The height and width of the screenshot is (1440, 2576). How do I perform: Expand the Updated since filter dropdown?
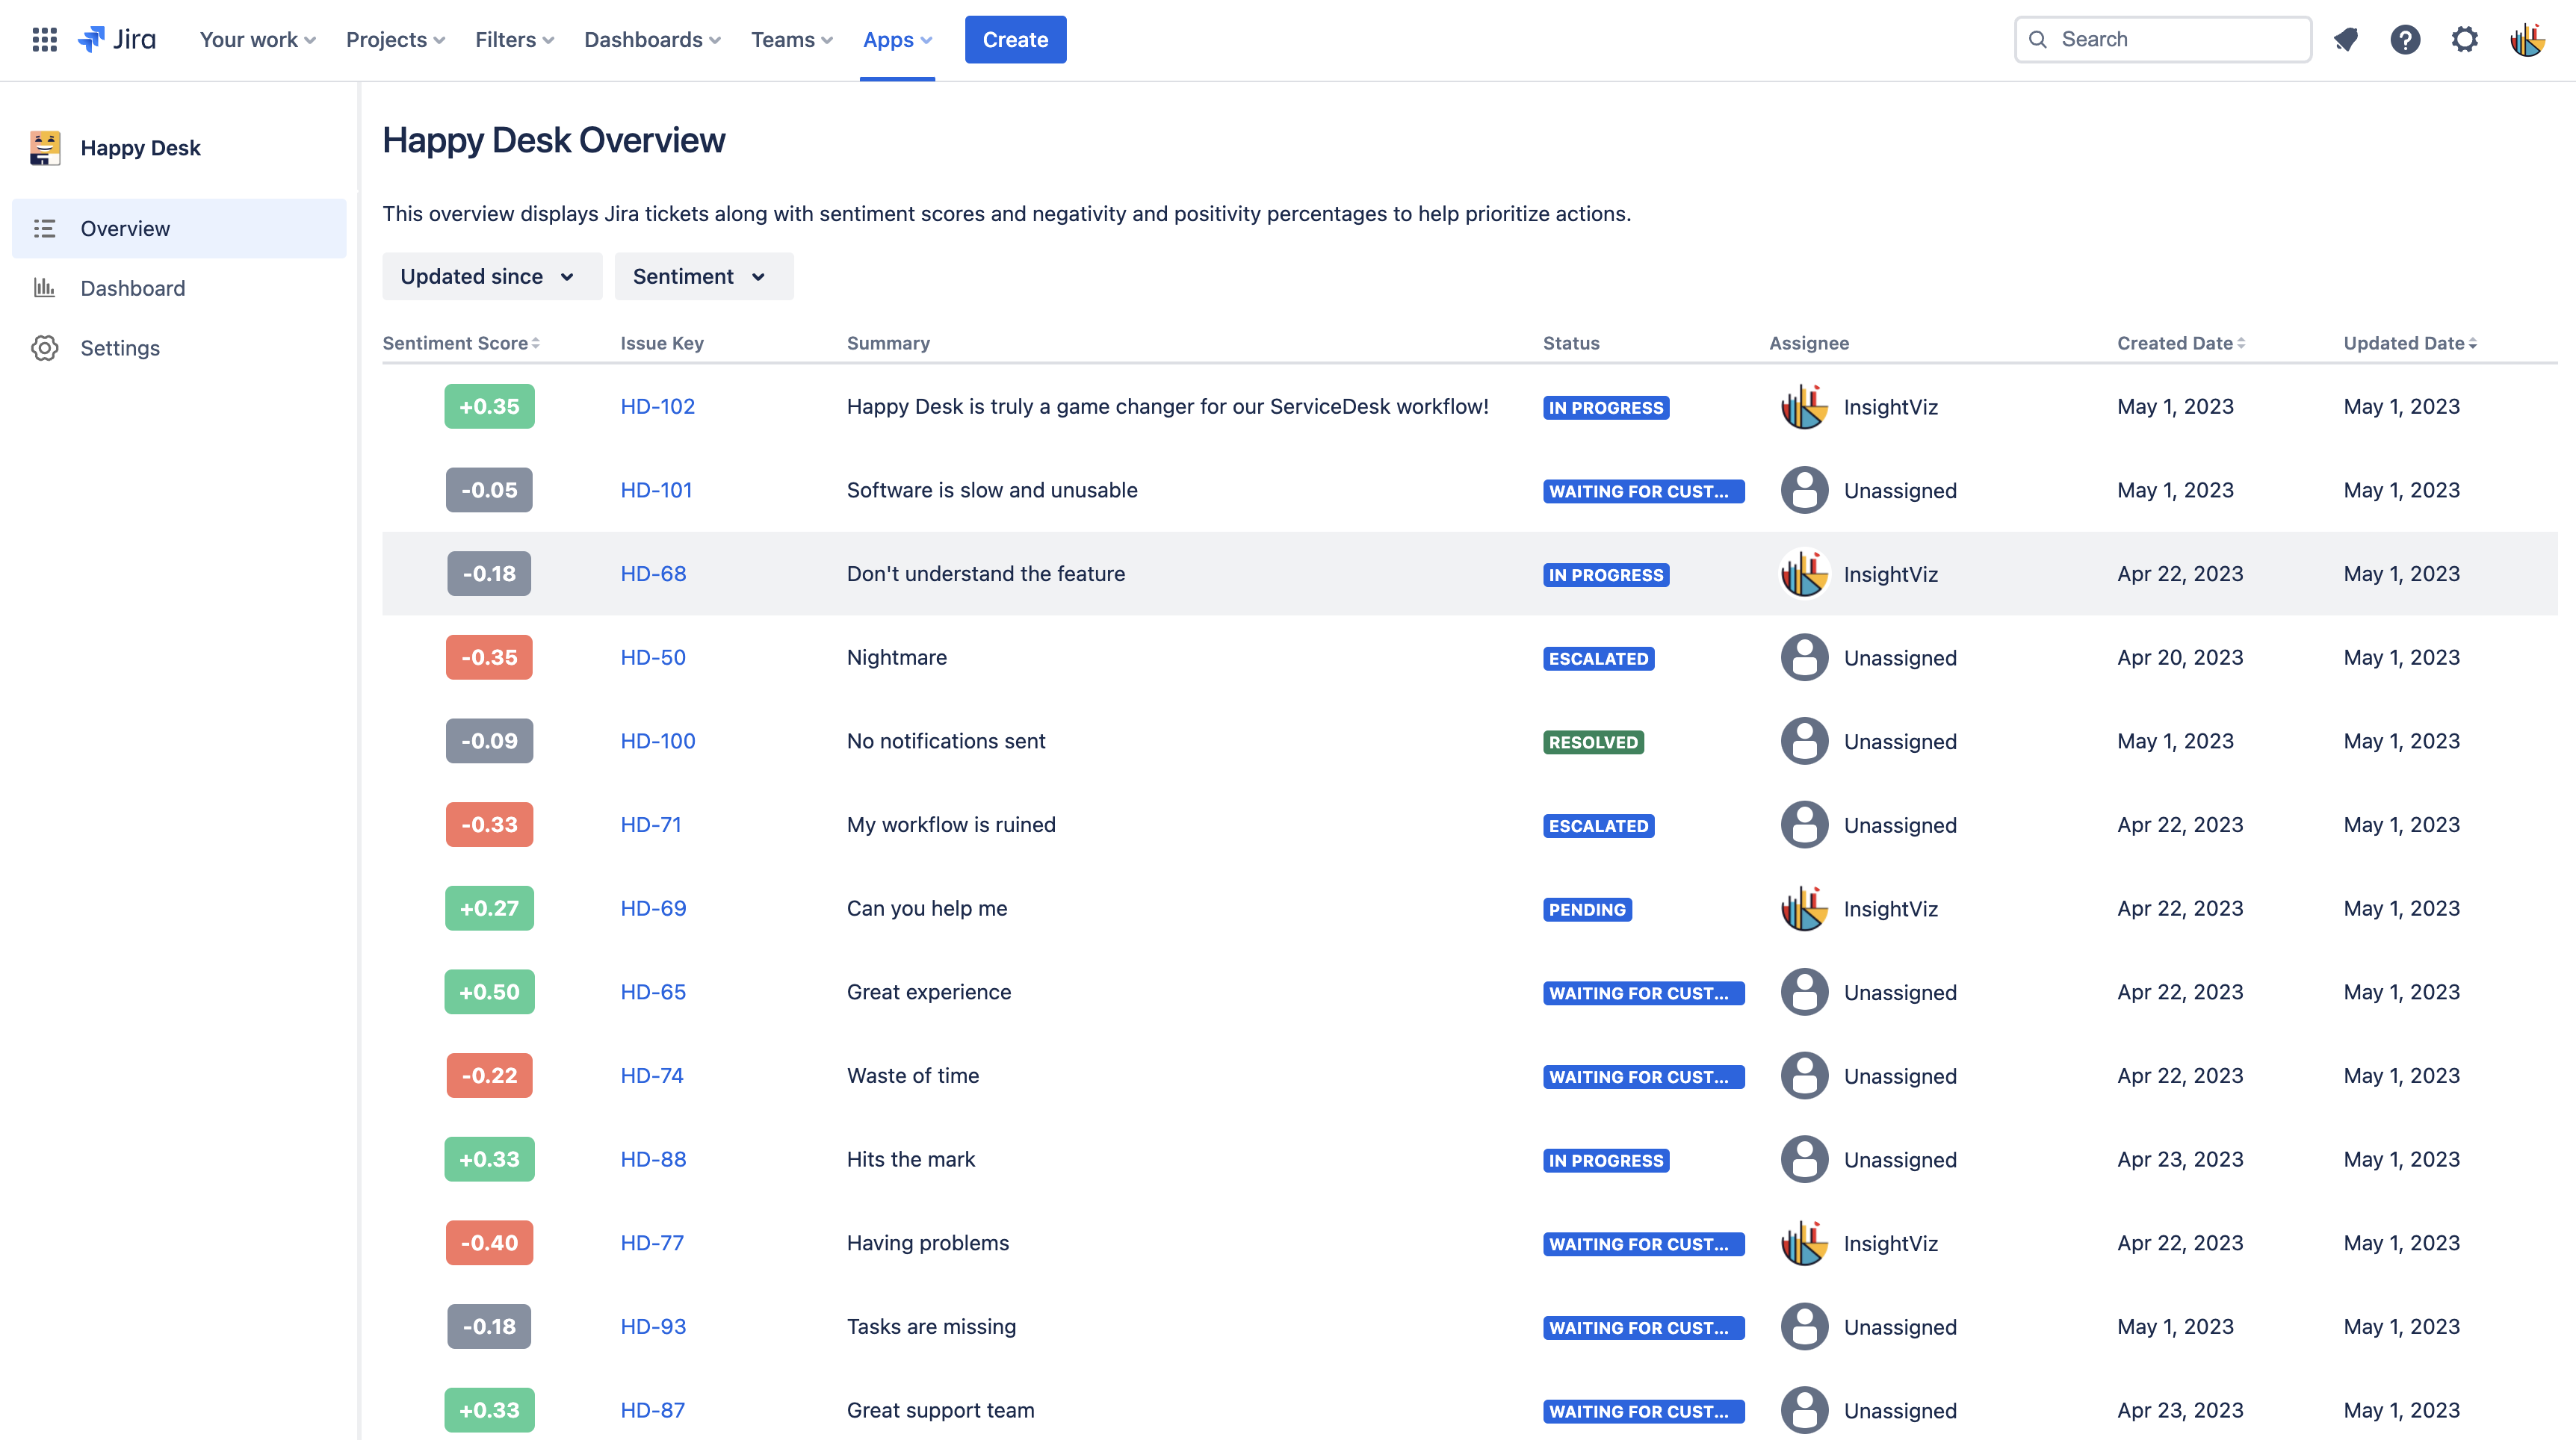click(492, 276)
